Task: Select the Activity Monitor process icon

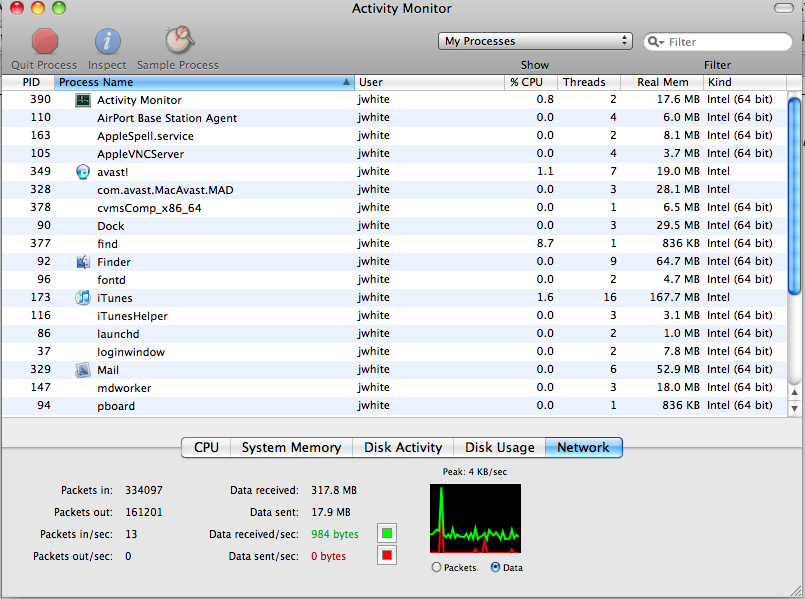Action: point(83,100)
